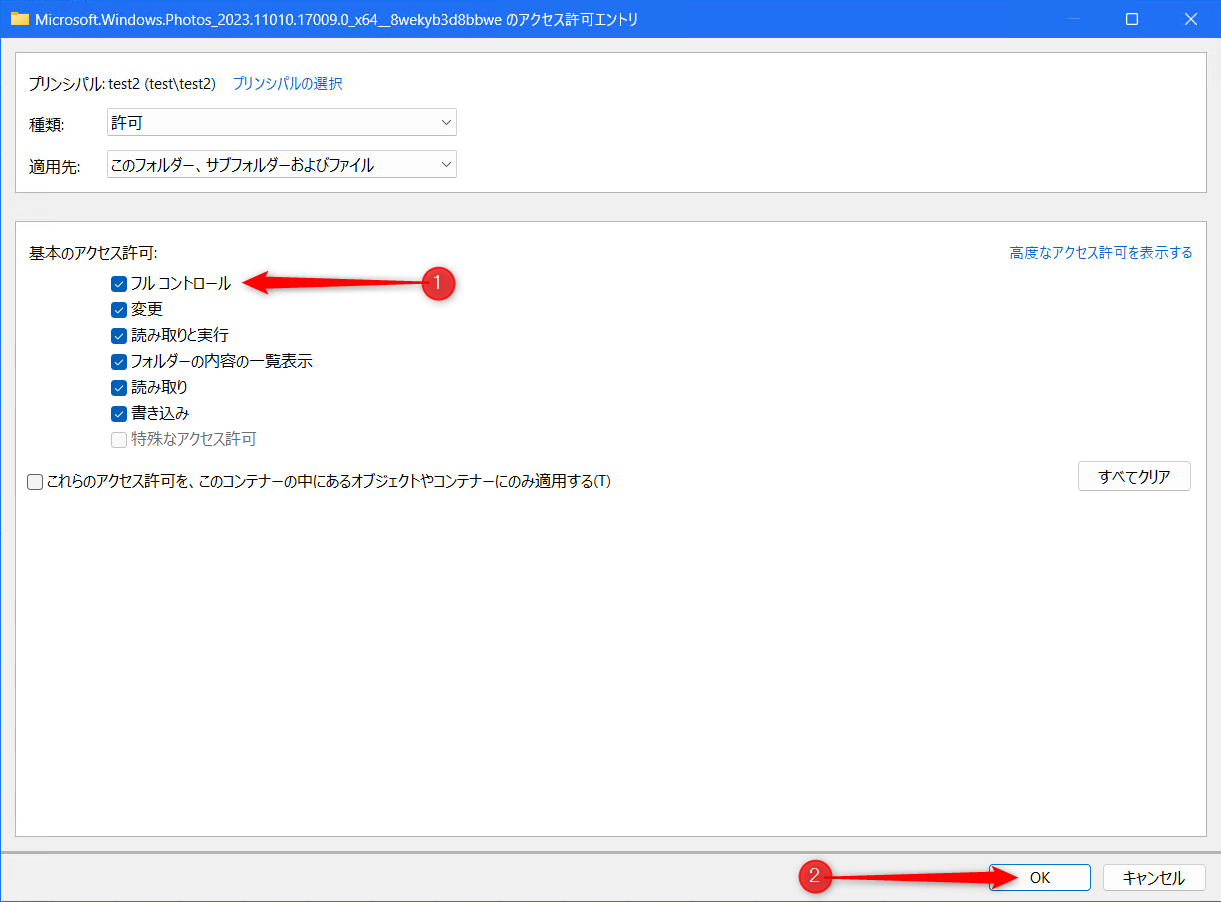This screenshot has height=902, width=1221.
Task: Open the プリンシパルの選択 link
Action: point(287,84)
